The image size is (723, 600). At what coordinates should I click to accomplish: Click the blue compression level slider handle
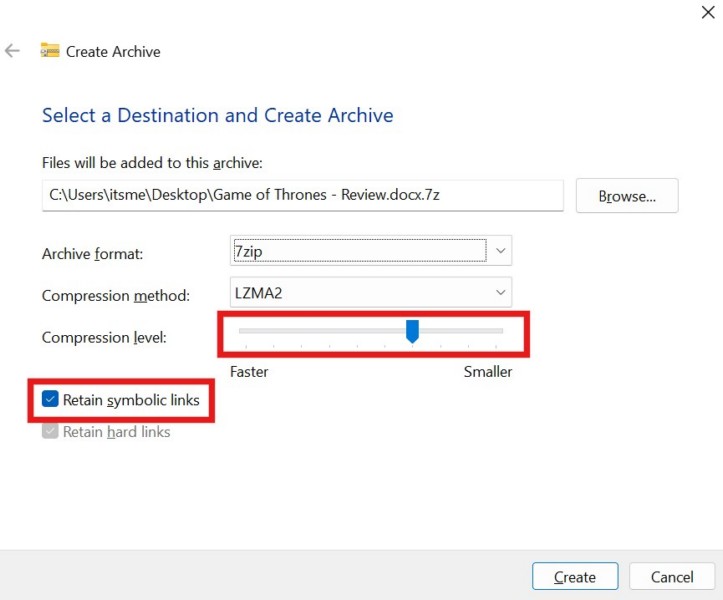[x=412, y=332]
